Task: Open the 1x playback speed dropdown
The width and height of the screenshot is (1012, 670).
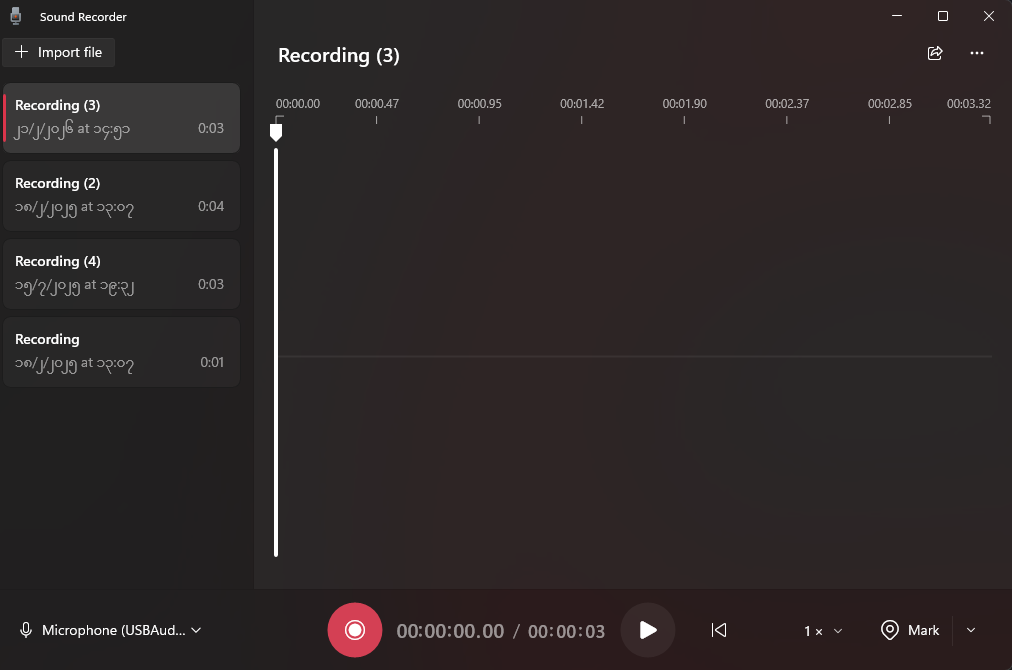Action: [x=823, y=631]
